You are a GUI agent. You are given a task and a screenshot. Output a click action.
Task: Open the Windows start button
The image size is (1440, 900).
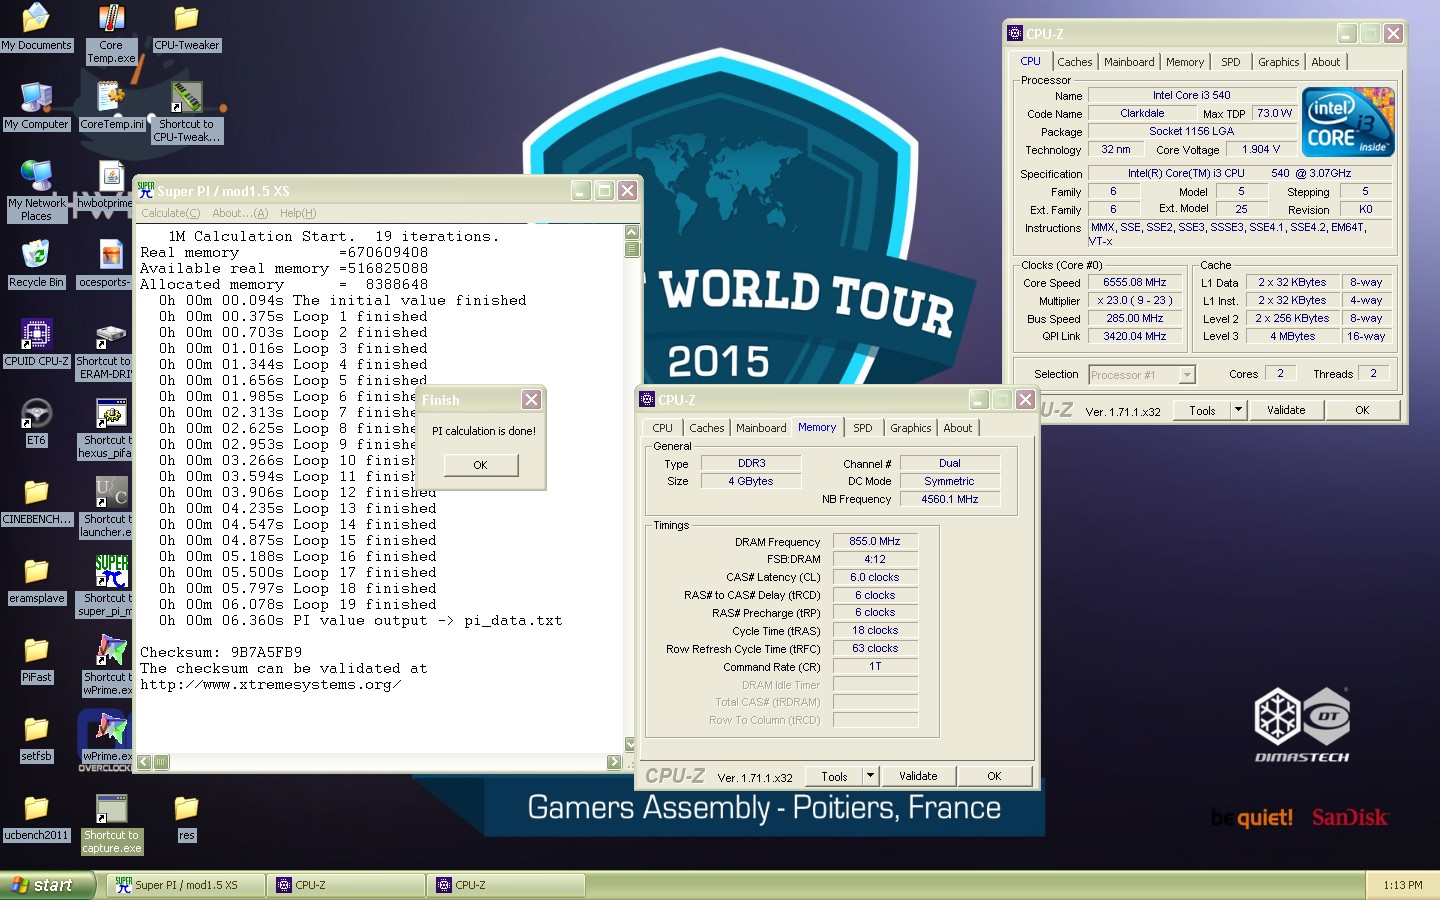coord(47,885)
